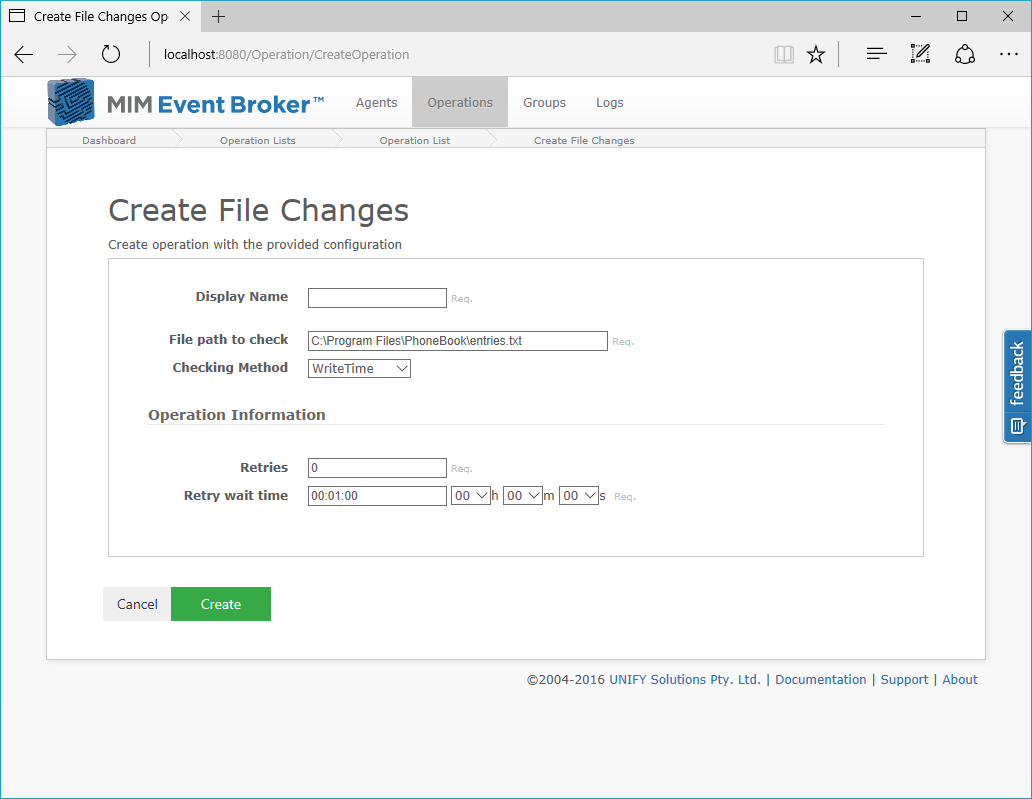This screenshot has width=1032, height=799.
Task: Click Create File Changes breadcrumb
Action: coord(584,140)
